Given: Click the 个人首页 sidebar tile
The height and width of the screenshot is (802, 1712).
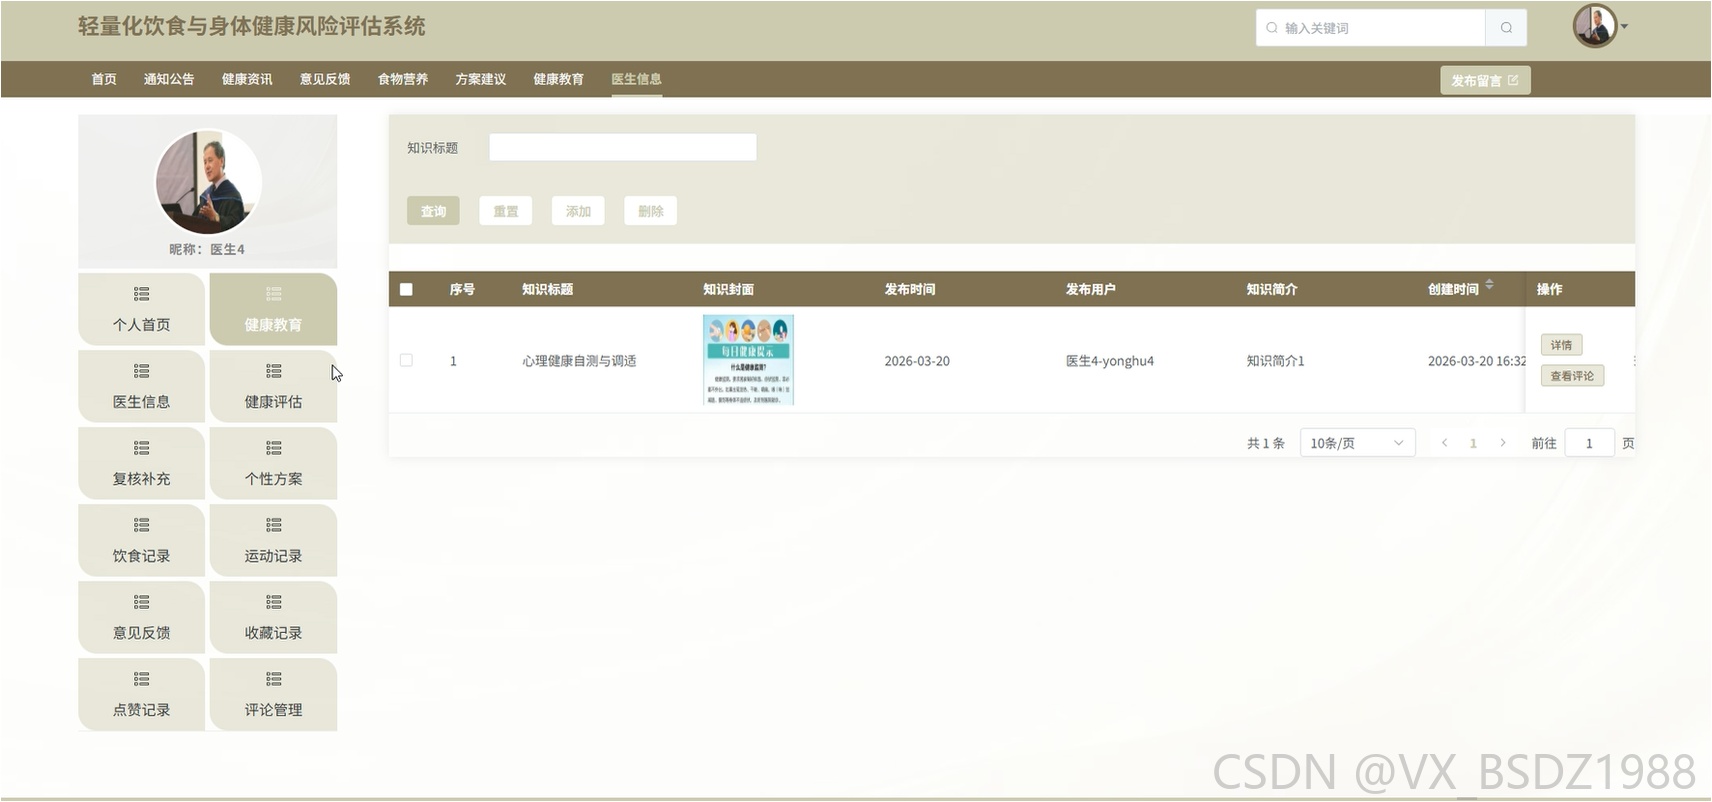Looking at the screenshot, I should [141, 310].
